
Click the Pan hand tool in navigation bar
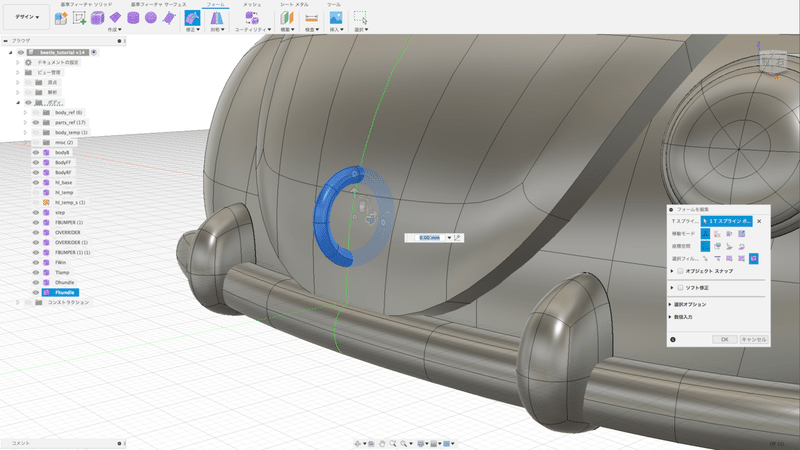click(382, 444)
